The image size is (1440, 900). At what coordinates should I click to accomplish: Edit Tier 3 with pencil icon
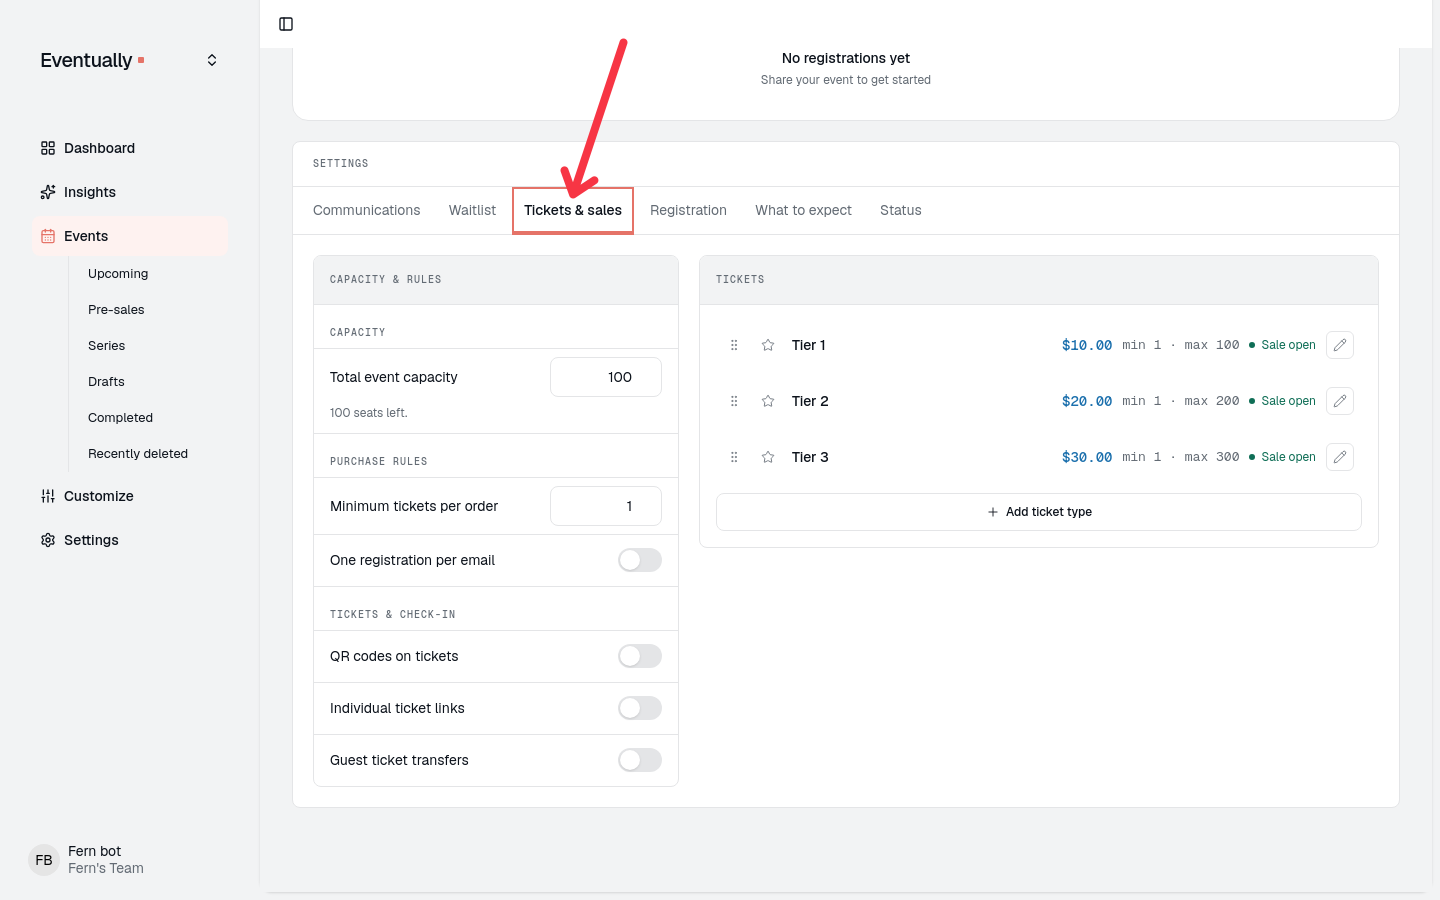pos(1340,457)
